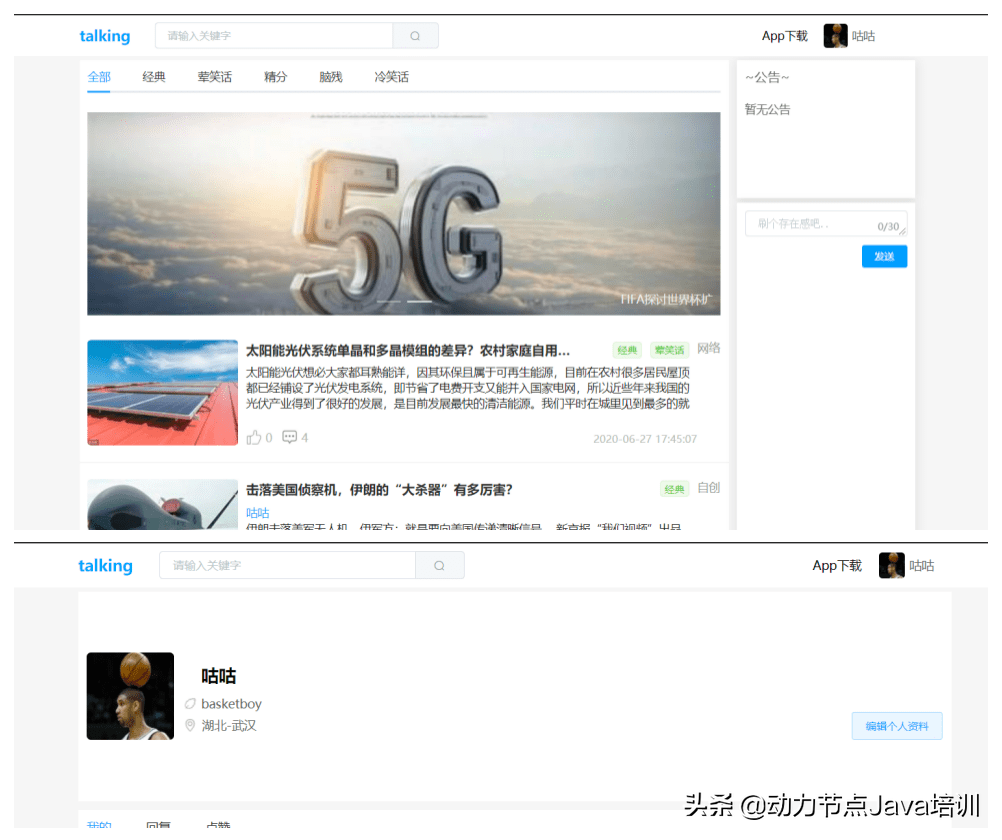Image resolution: width=1002 pixels, height=840 pixels.
Task: Open the 荤笑话 category tab
Action: point(214,76)
